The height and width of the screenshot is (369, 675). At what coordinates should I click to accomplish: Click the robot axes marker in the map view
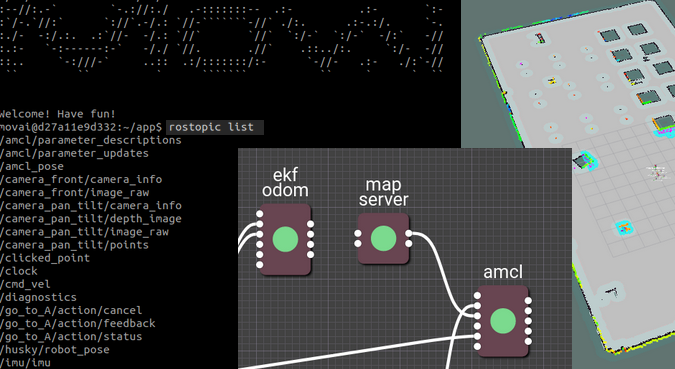pos(658,173)
